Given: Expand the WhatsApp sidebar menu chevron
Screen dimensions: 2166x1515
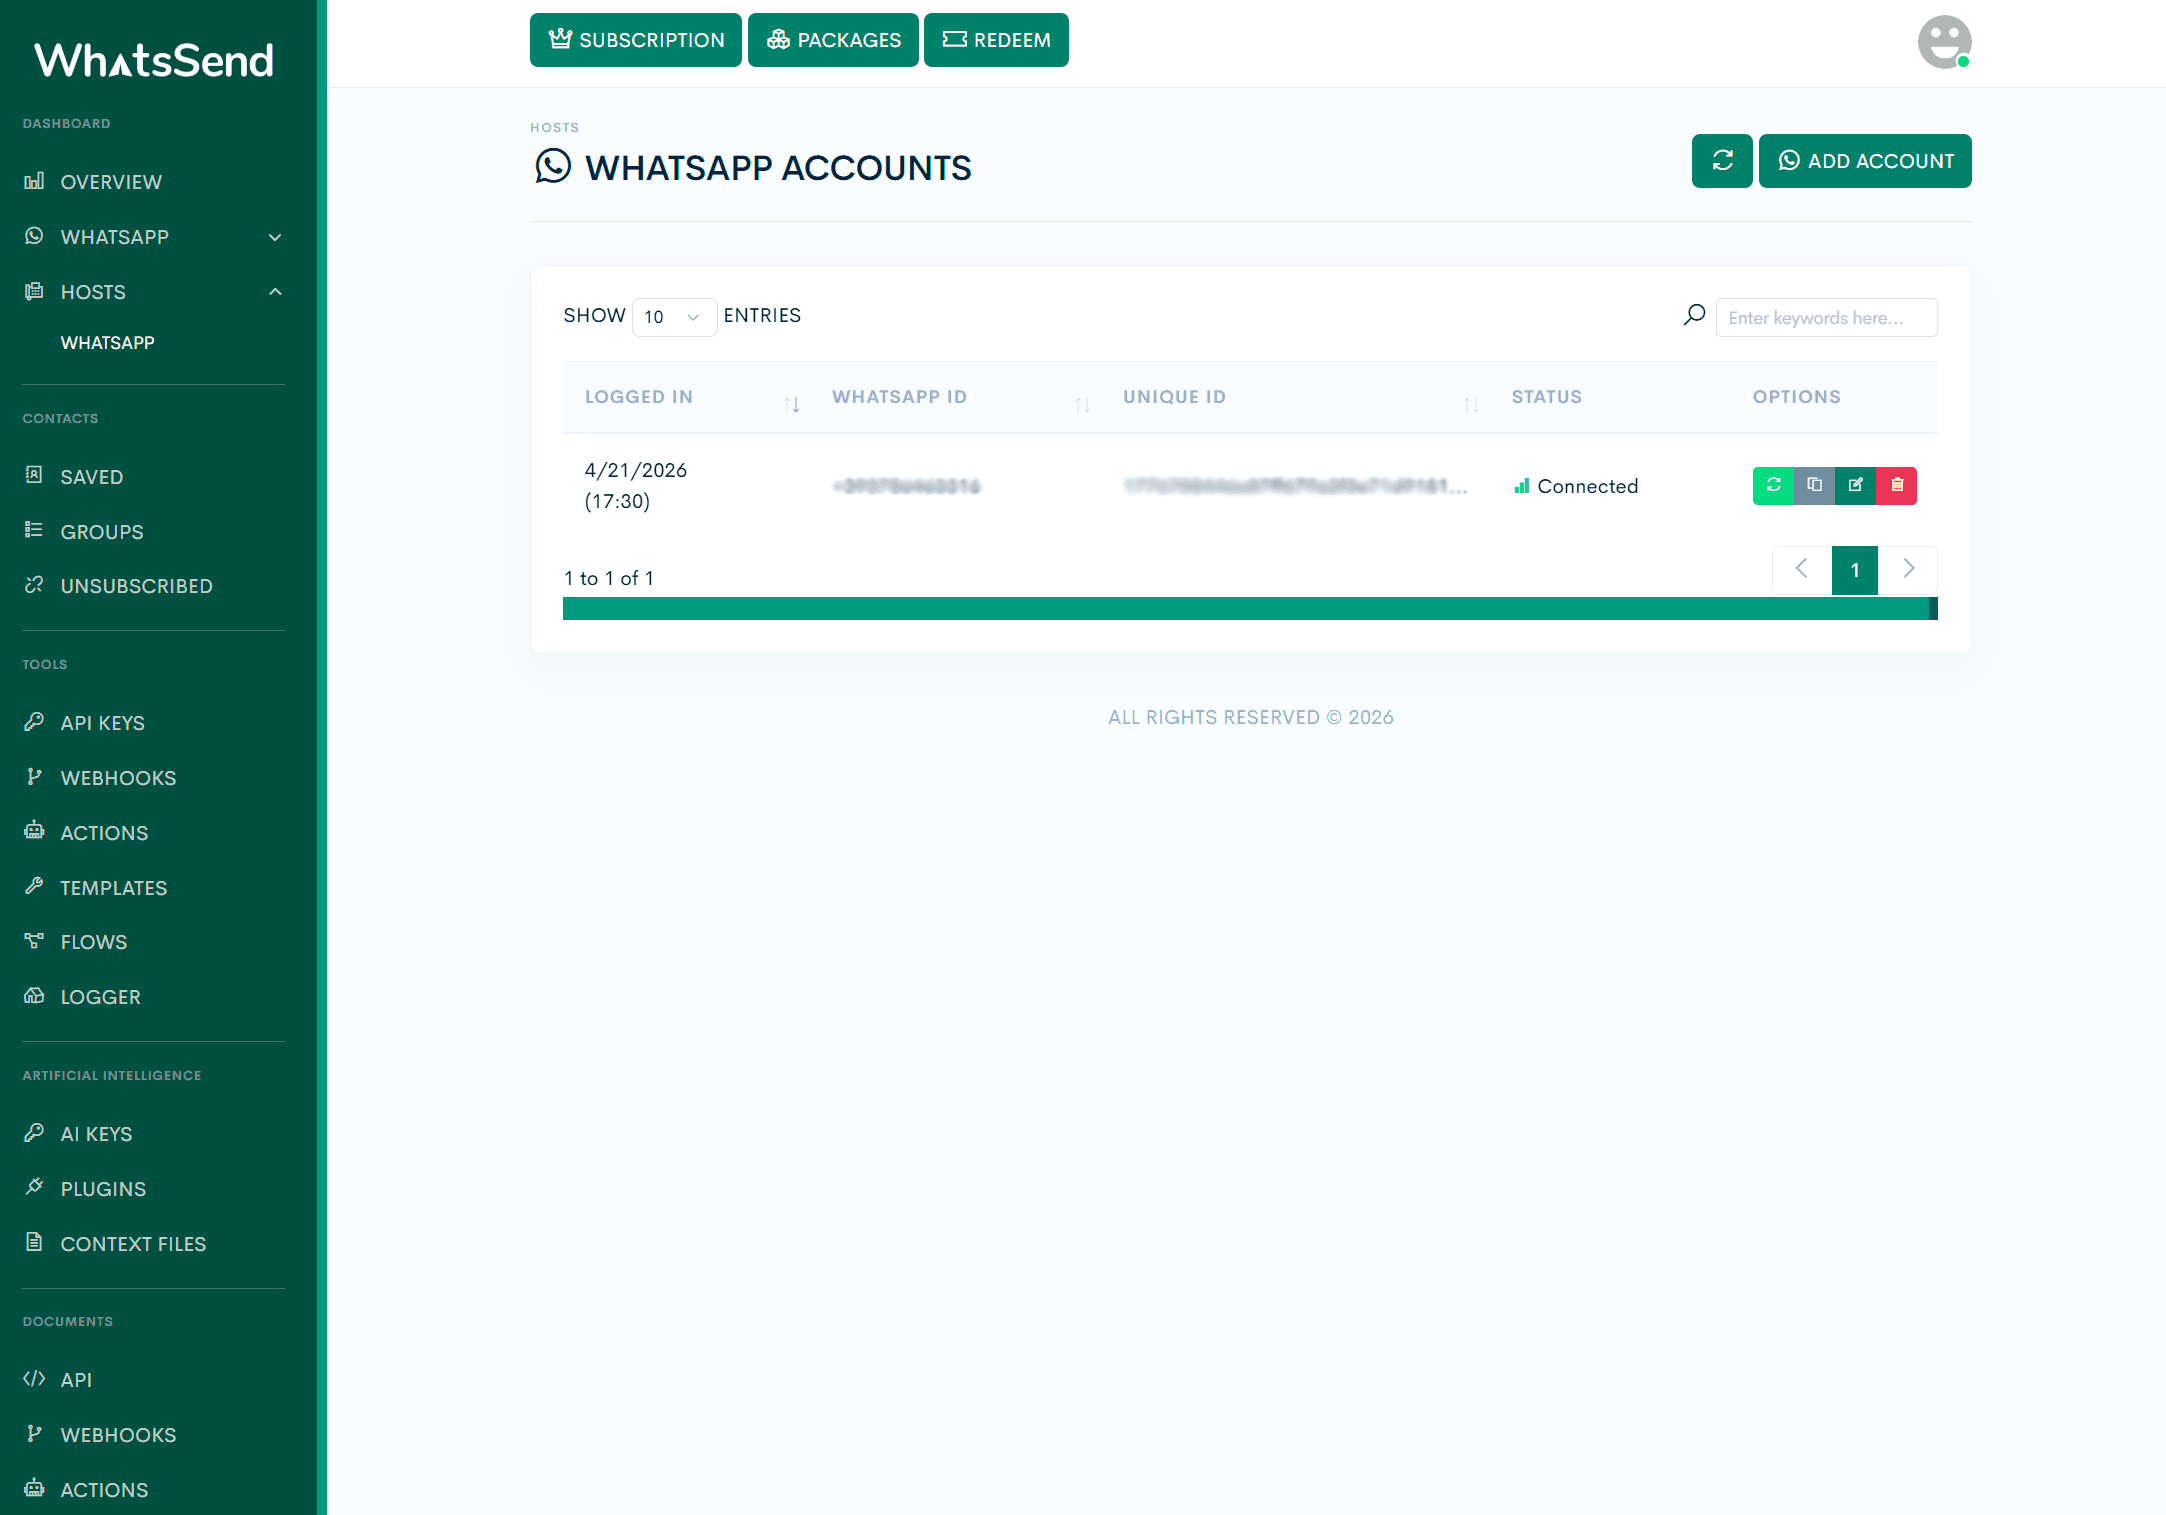Looking at the screenshot, I should tap(275, 237).
